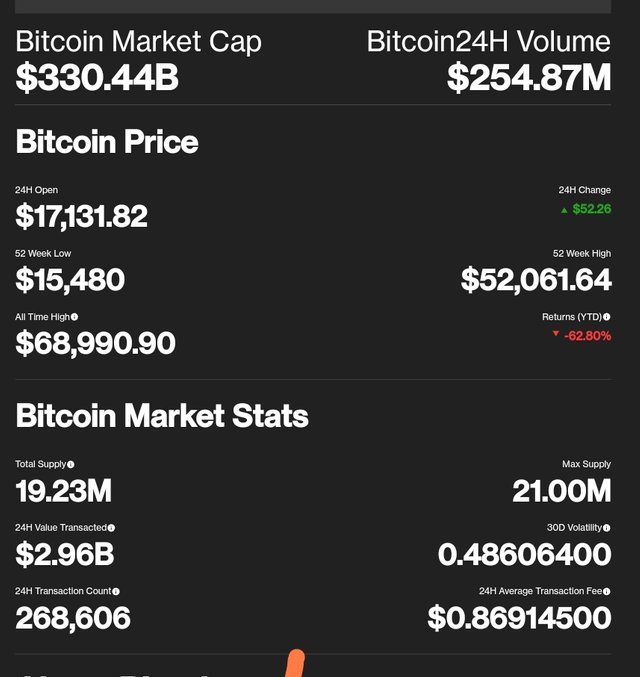640x677 pixels.
Task: Select the 52 Week High value $52,061.64
Action: (x=536, y=280)
